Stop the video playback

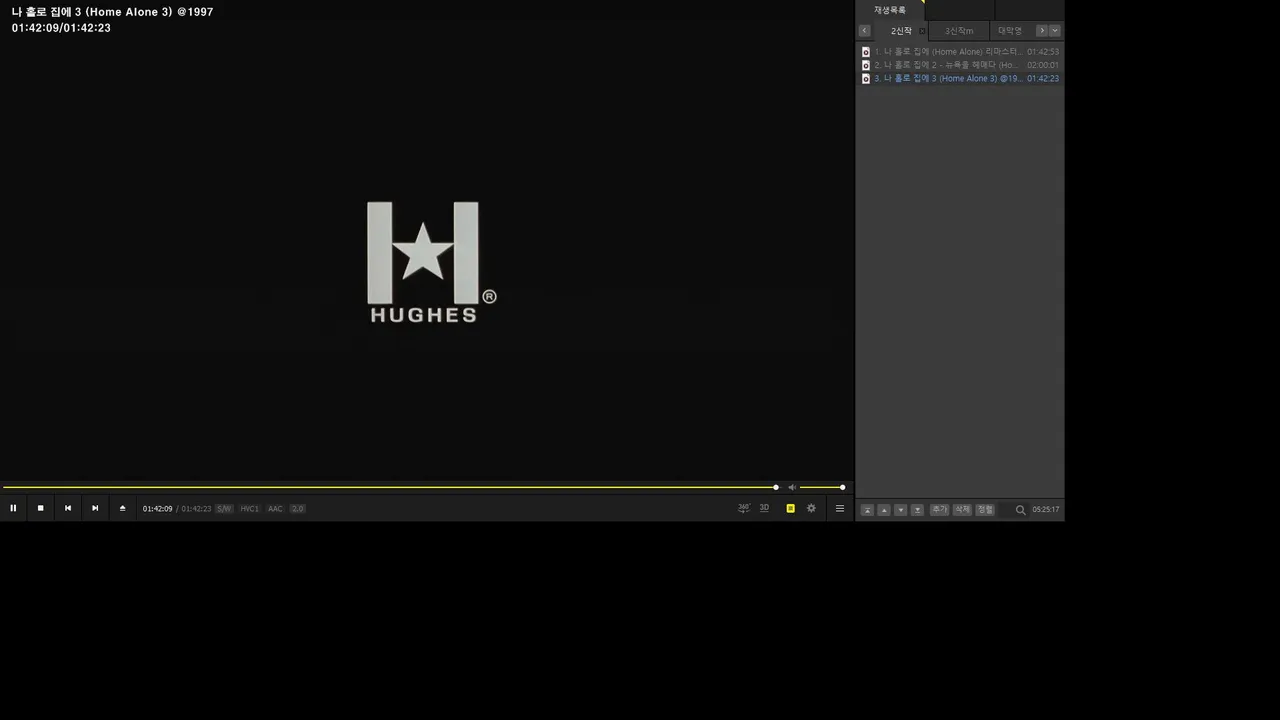point(40,508)
